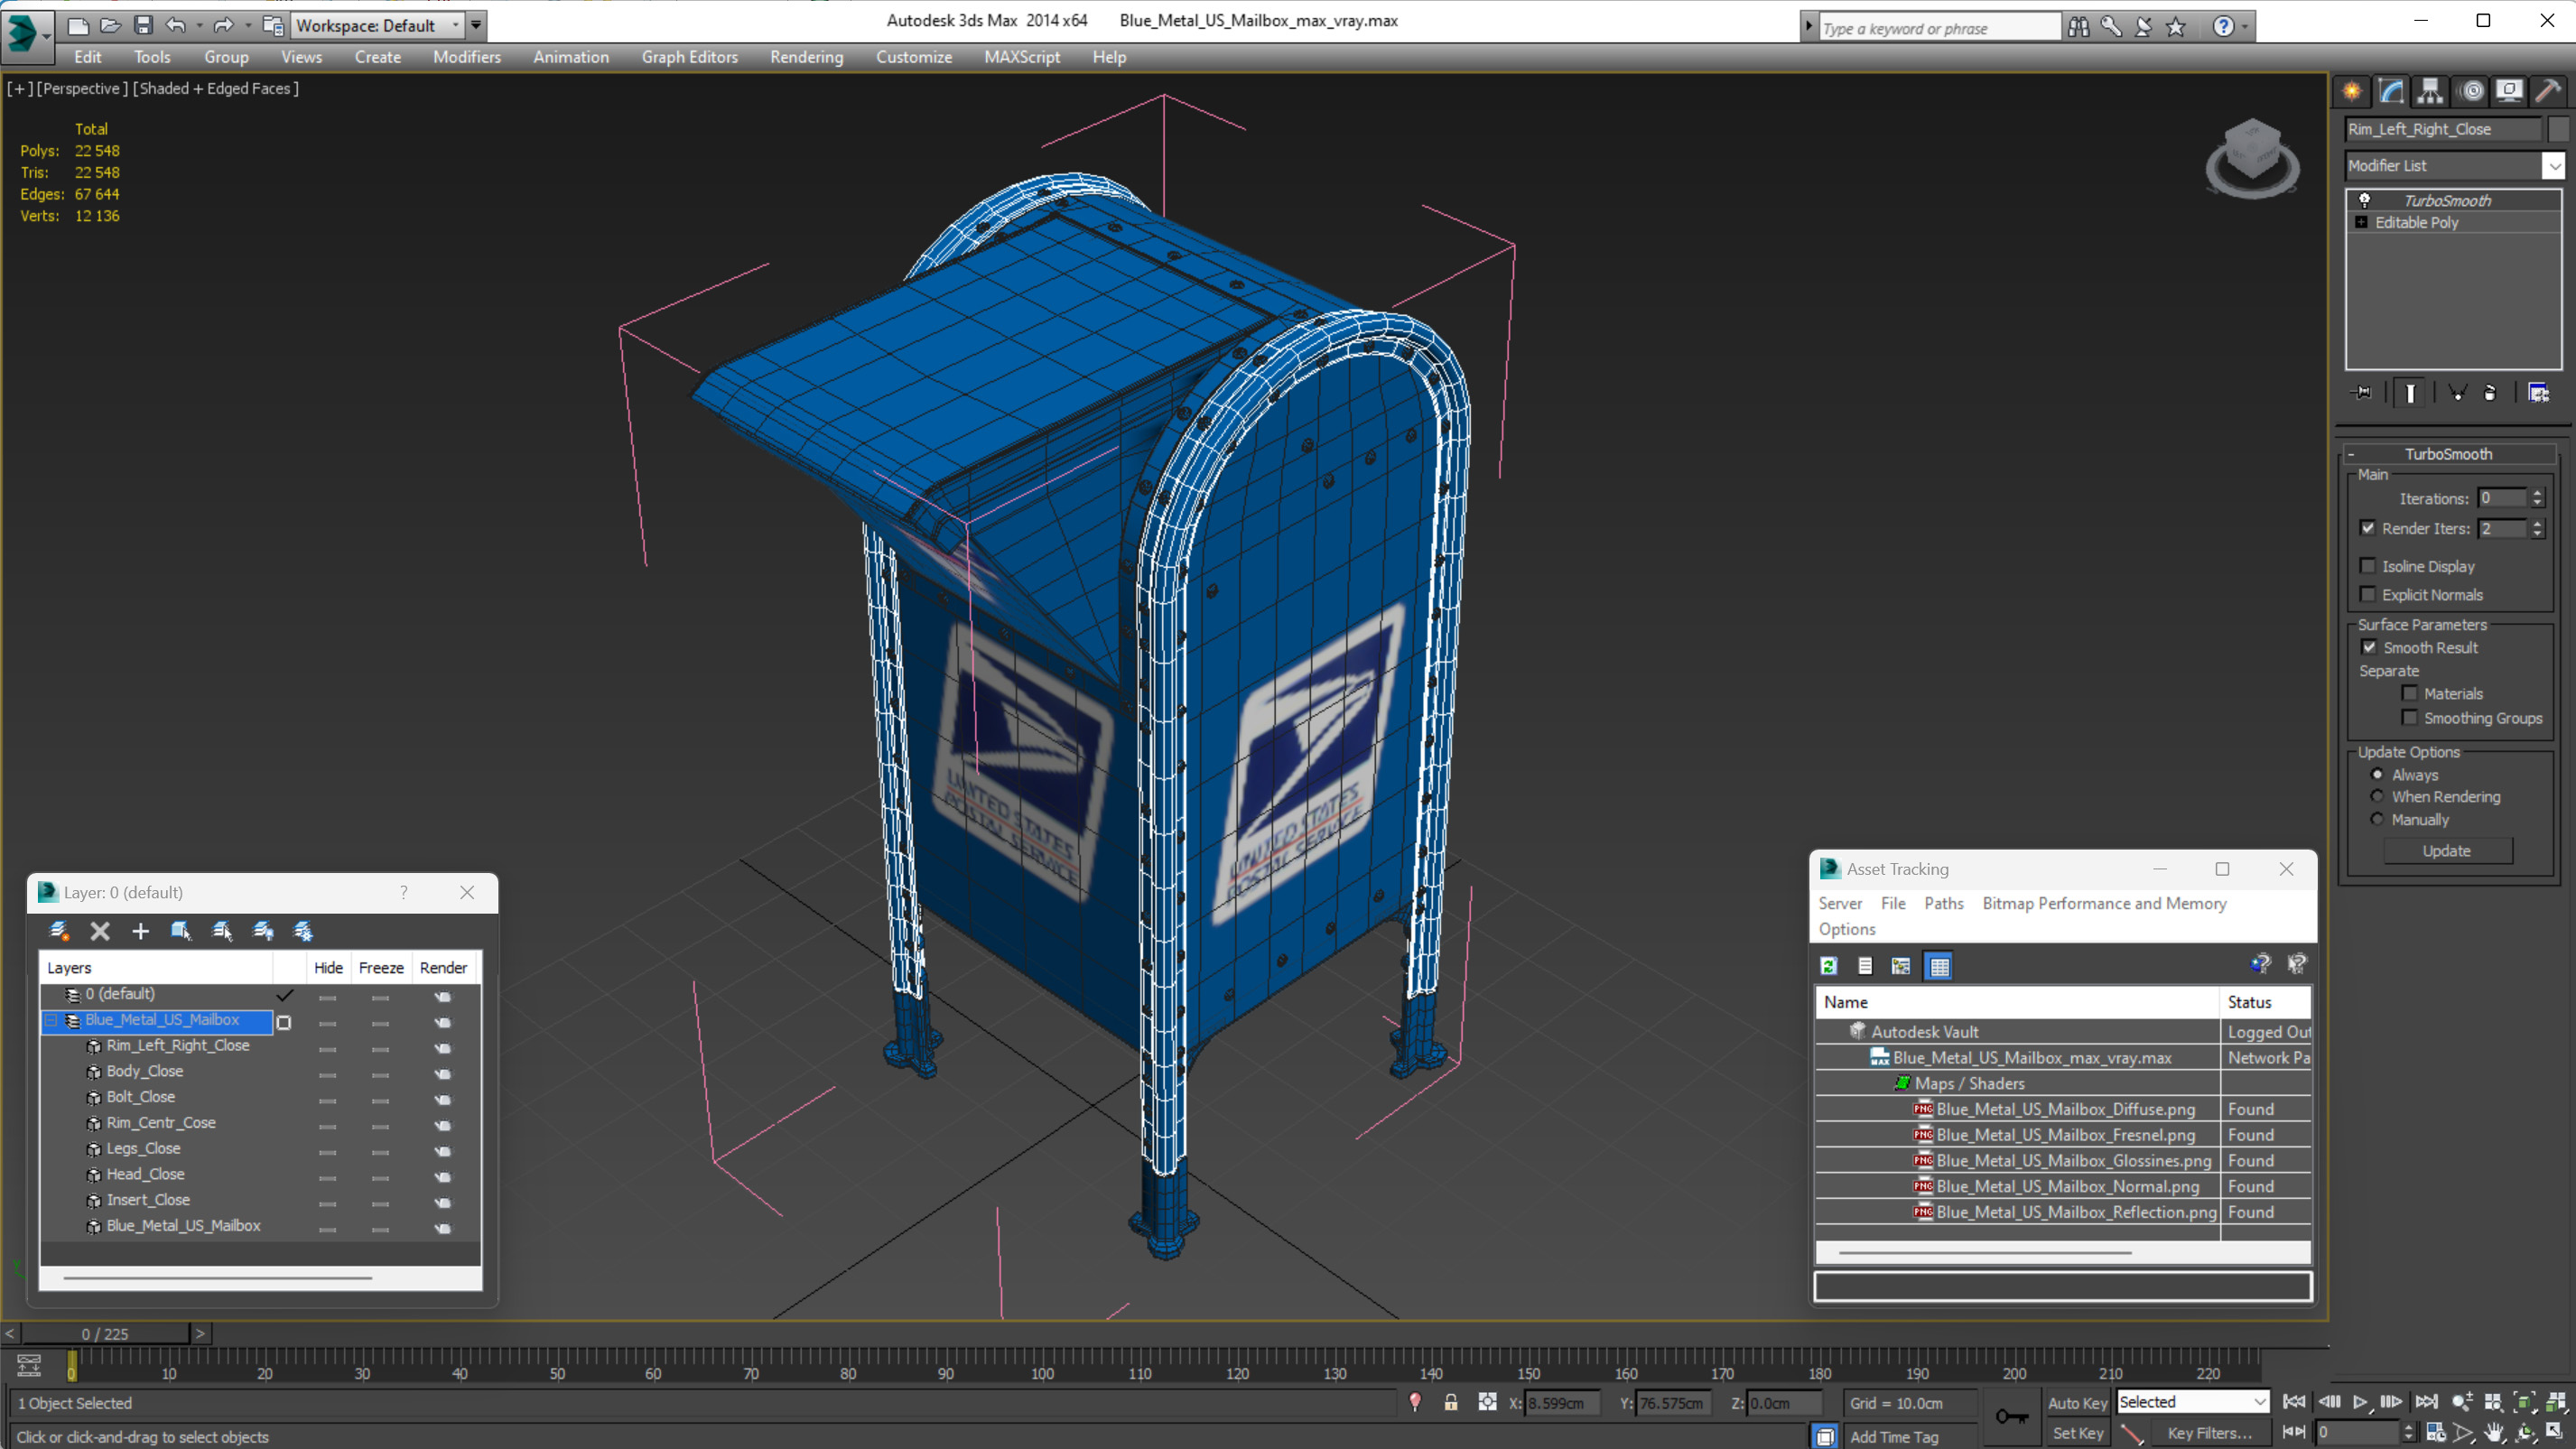Open the Graph Editors menu
Viewport: 2576px width, 1449px height.
(689, 57)
